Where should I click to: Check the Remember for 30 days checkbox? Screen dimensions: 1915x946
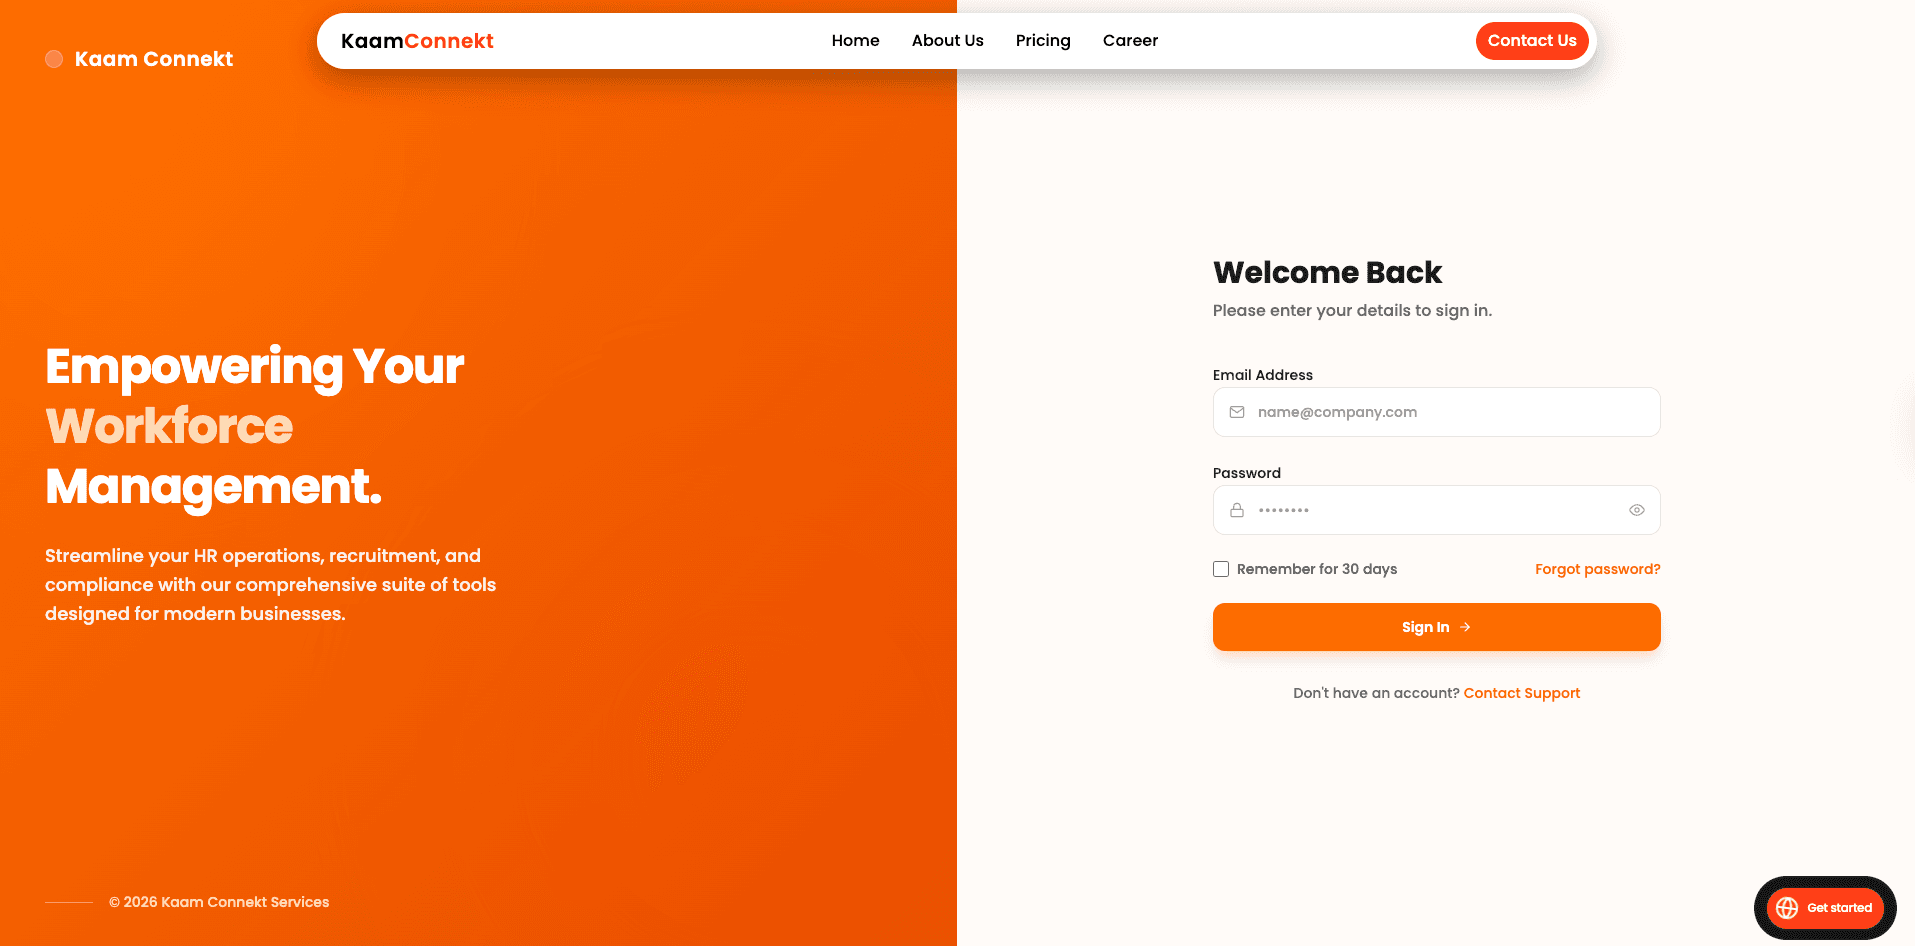1221,569
